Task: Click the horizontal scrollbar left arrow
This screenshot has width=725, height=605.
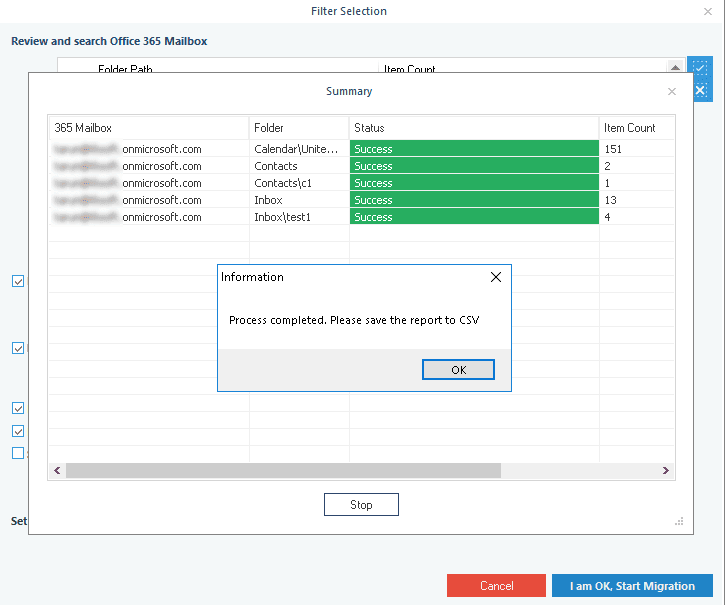Action: (x=57, y=470)
